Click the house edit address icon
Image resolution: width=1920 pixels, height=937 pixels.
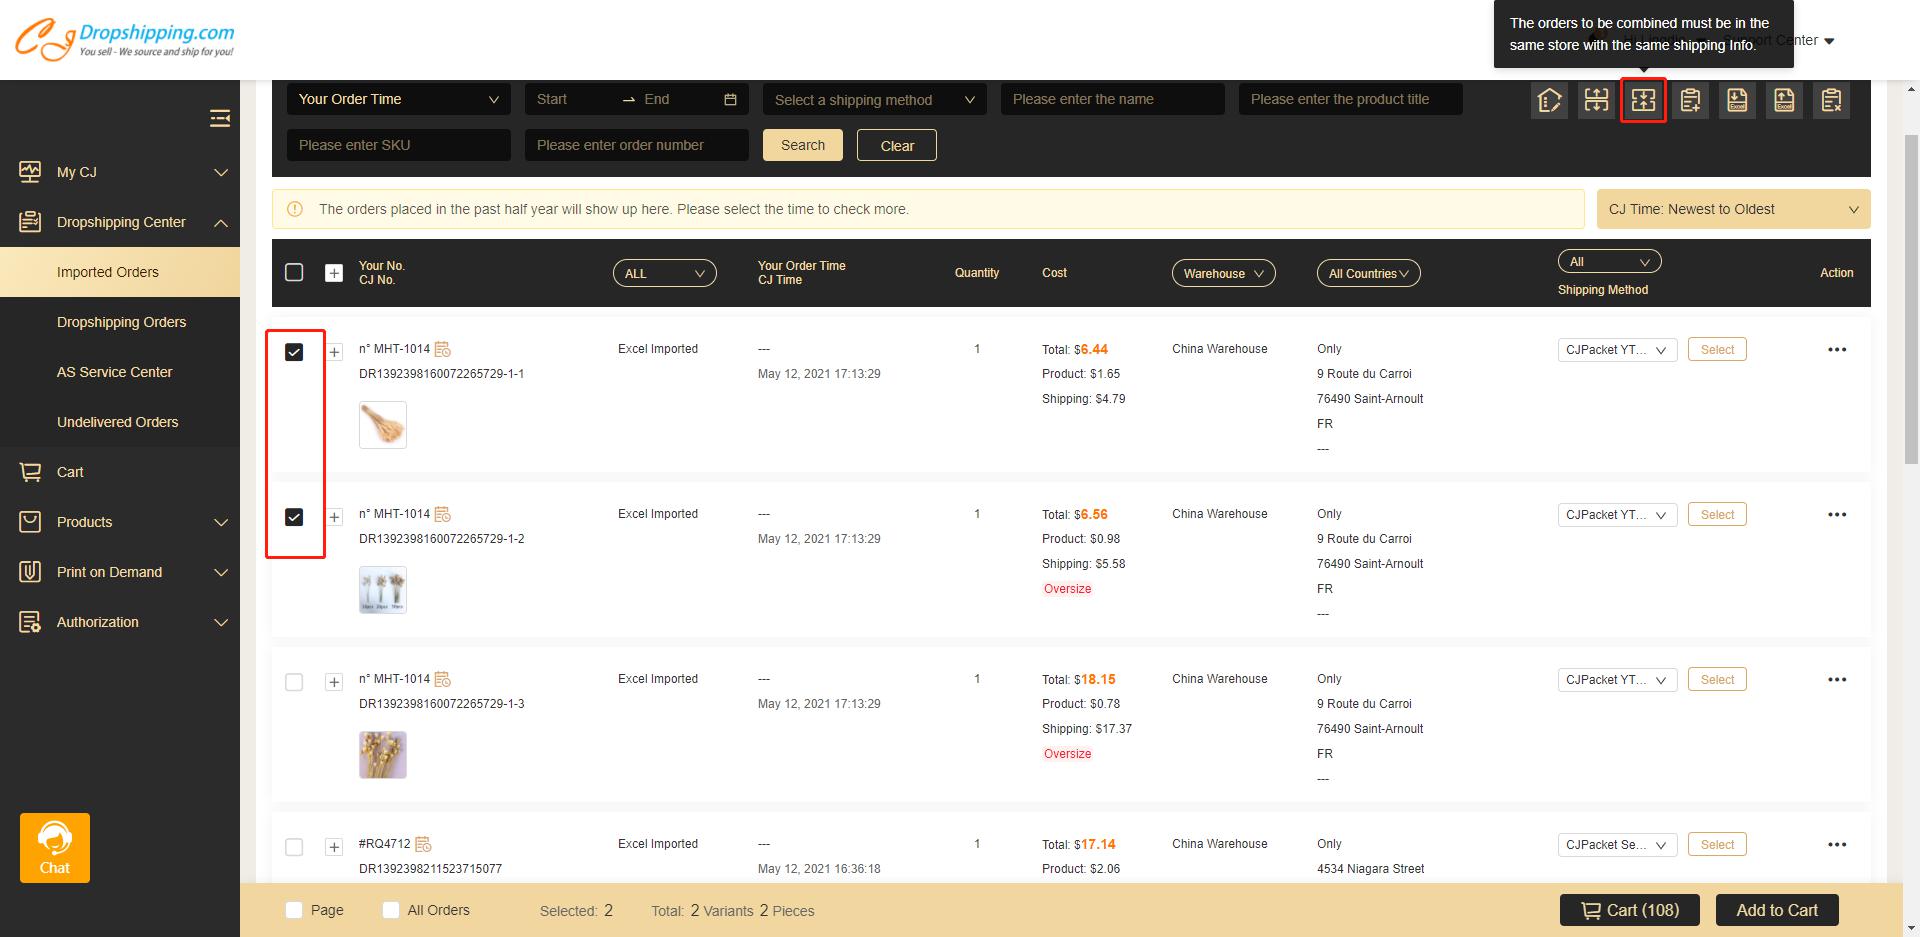coord(1549,100)
